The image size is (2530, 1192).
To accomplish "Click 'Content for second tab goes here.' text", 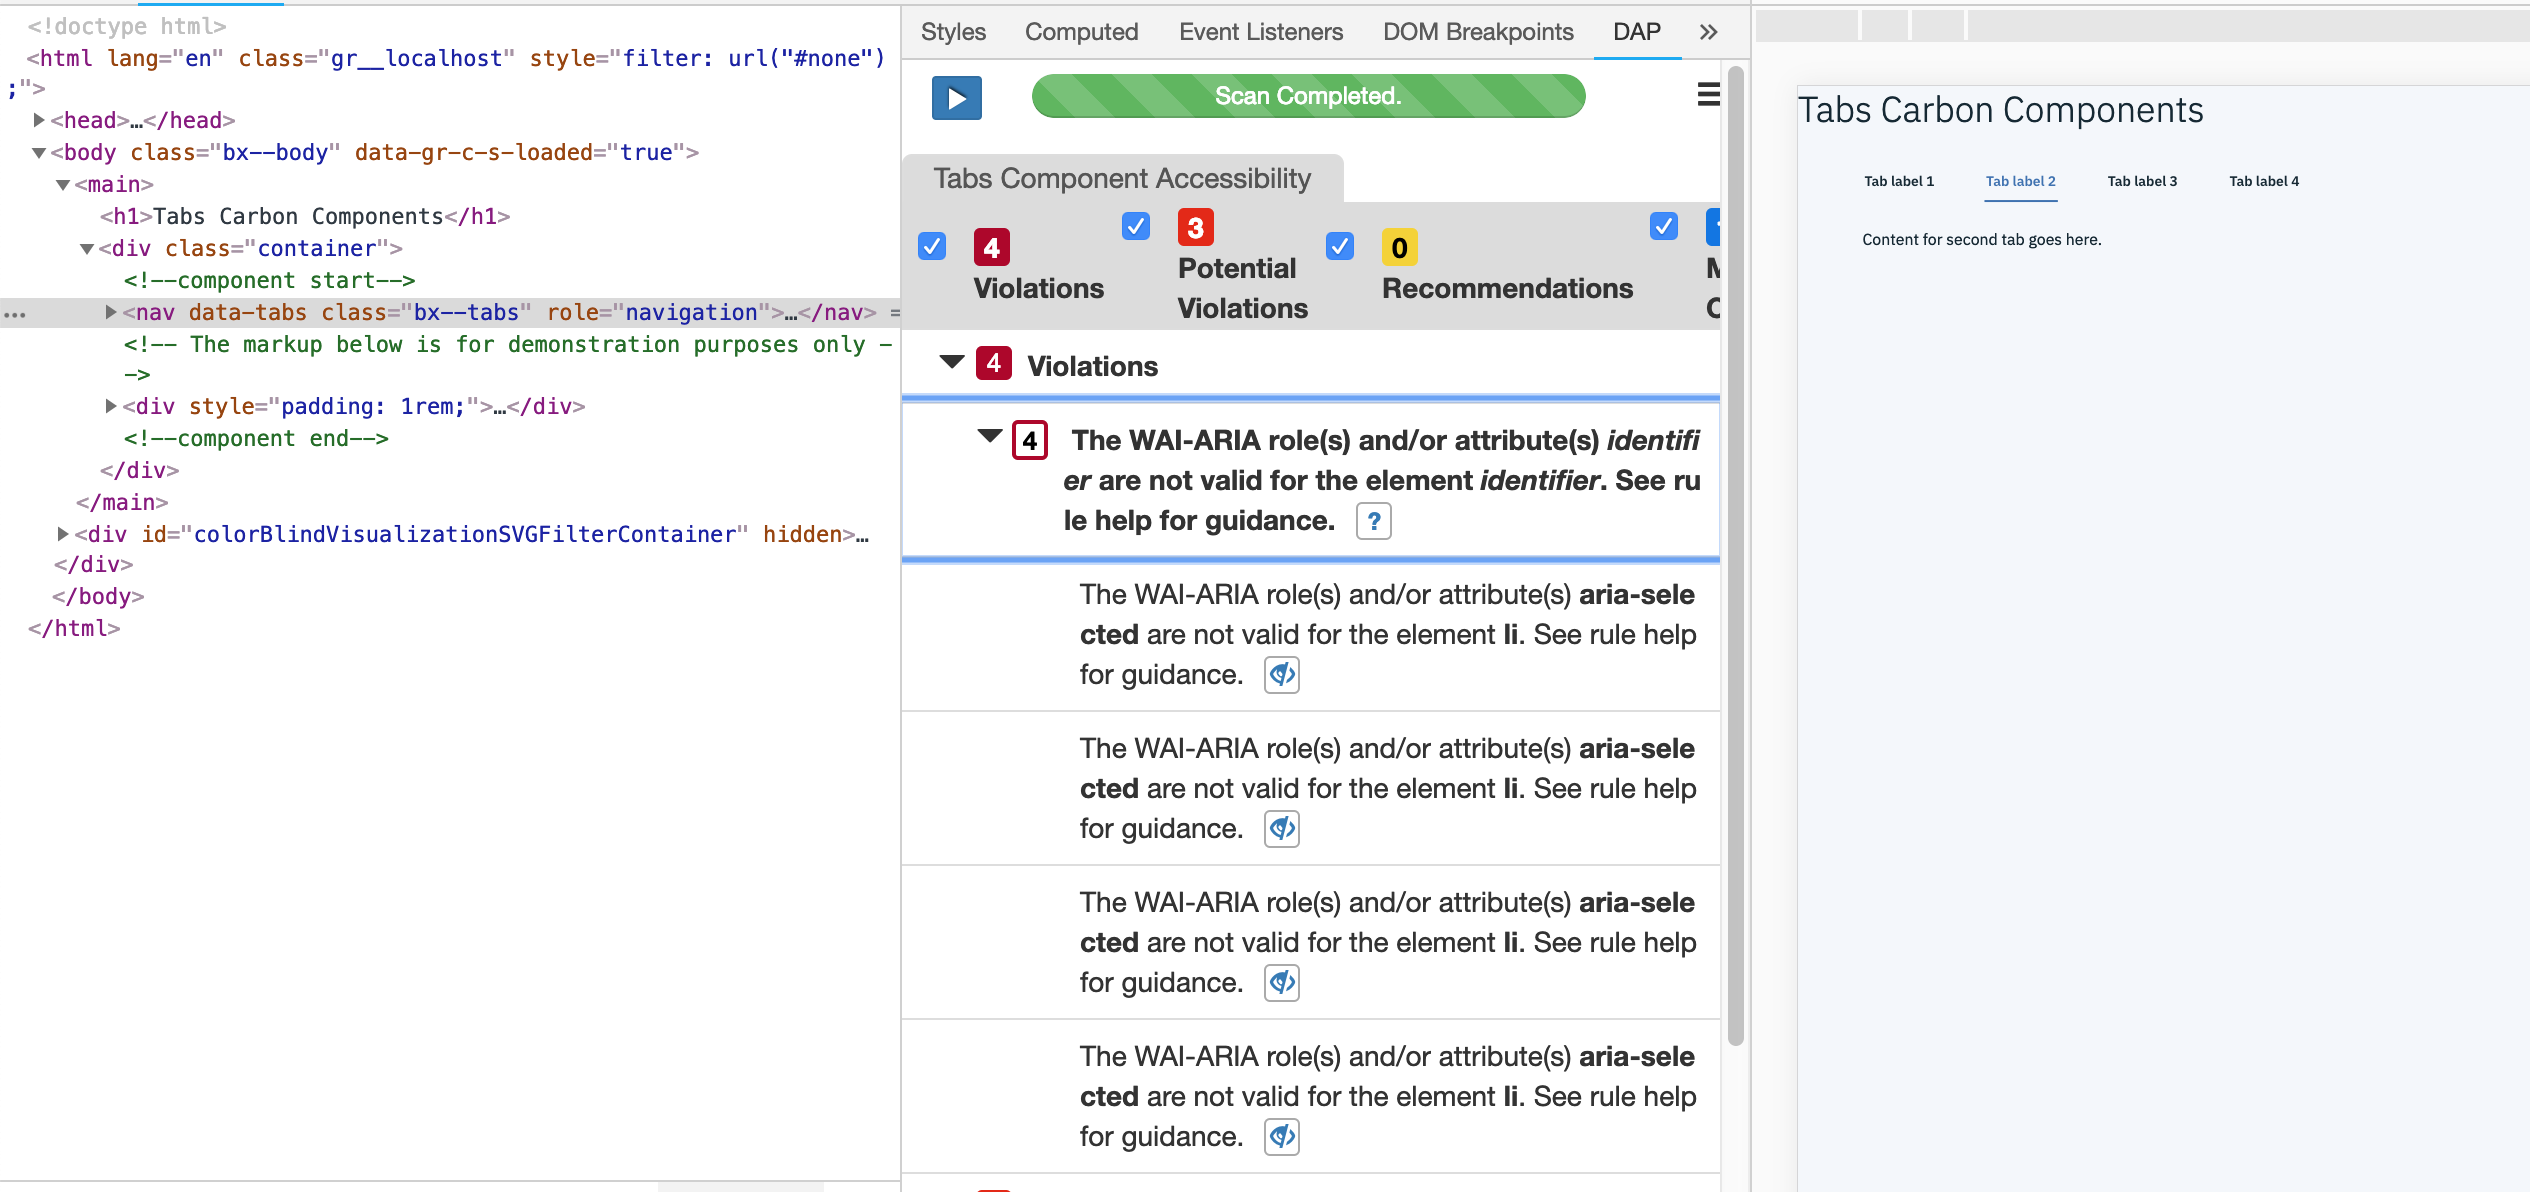I will (x=1981, y=240).
